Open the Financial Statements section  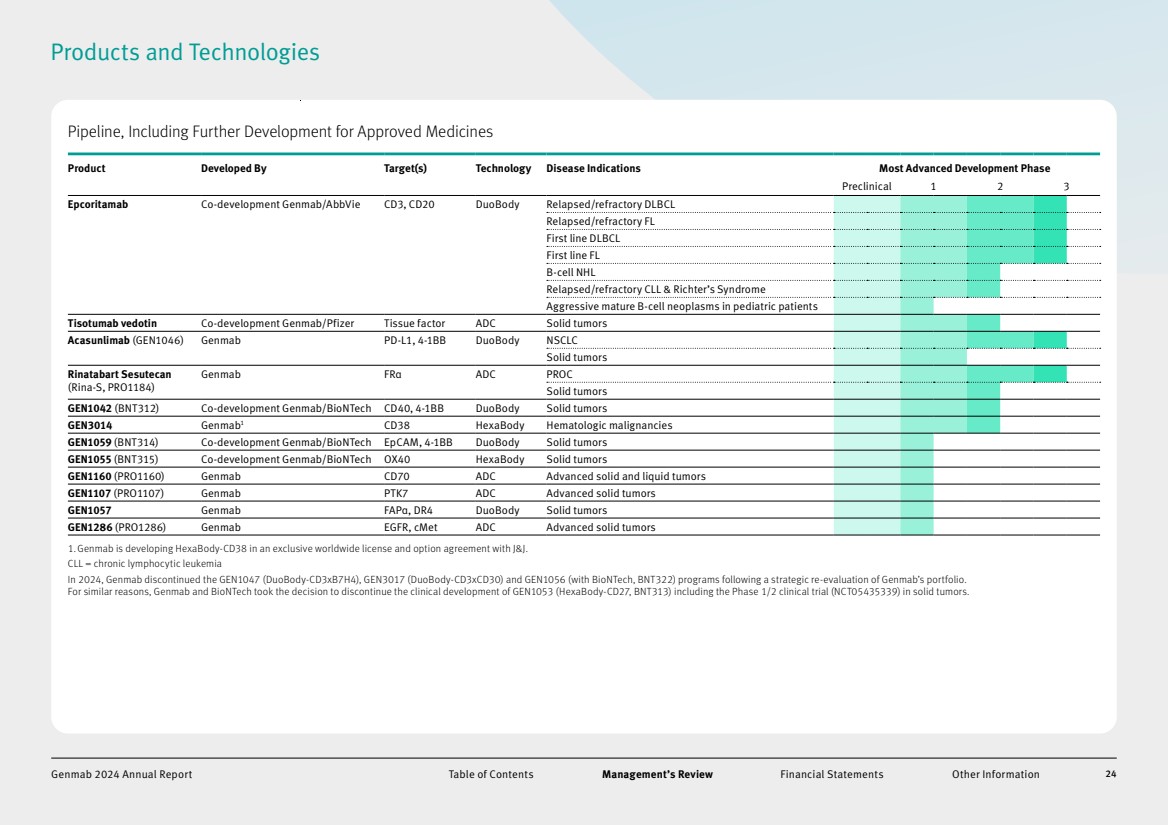(831, 774)
